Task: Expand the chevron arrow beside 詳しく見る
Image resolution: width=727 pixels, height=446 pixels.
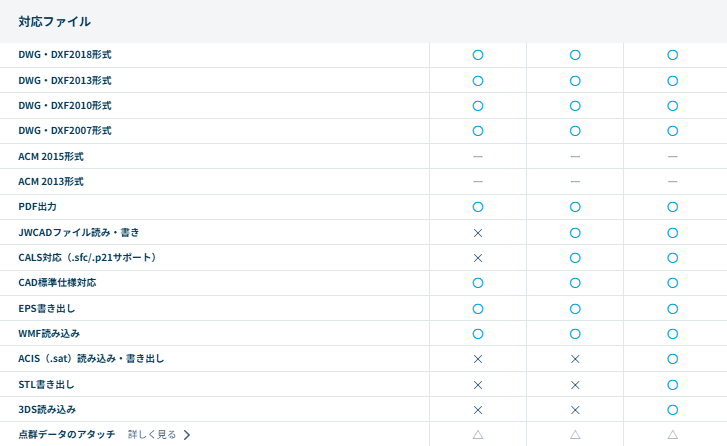Action: (187, 435)
